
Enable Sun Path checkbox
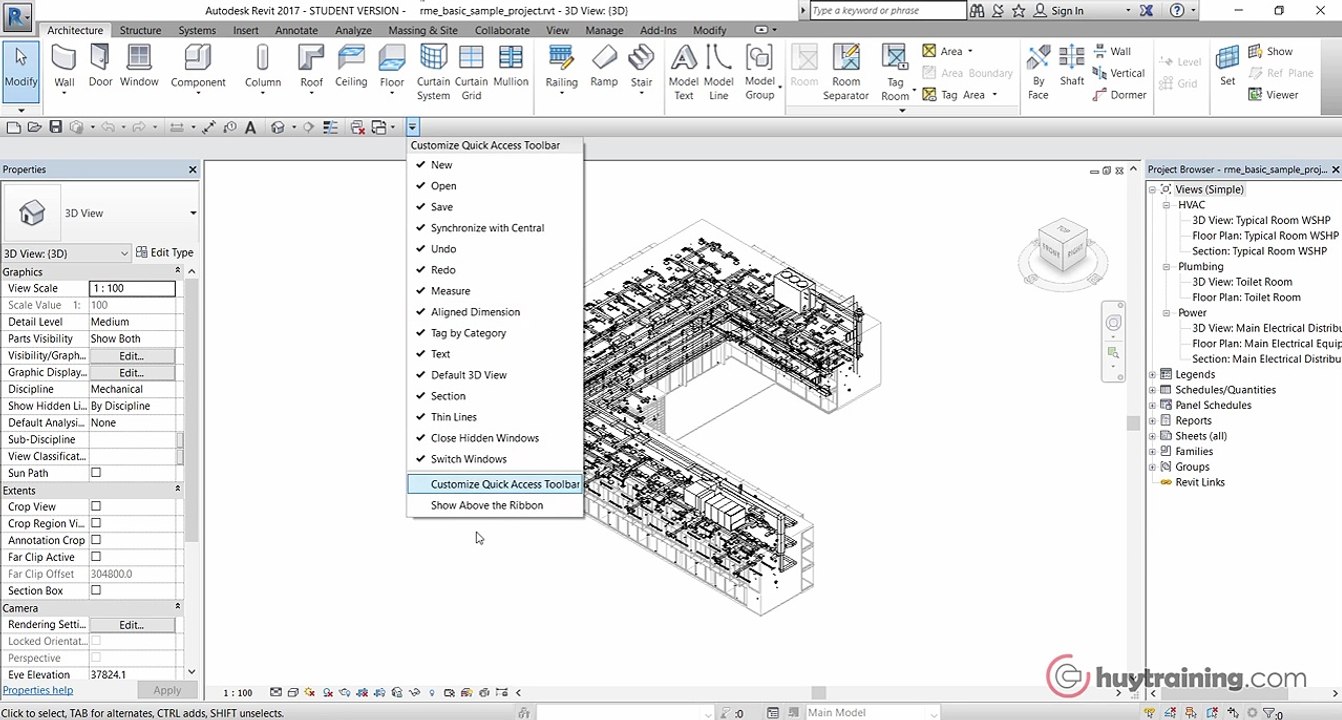coord(96,473)
